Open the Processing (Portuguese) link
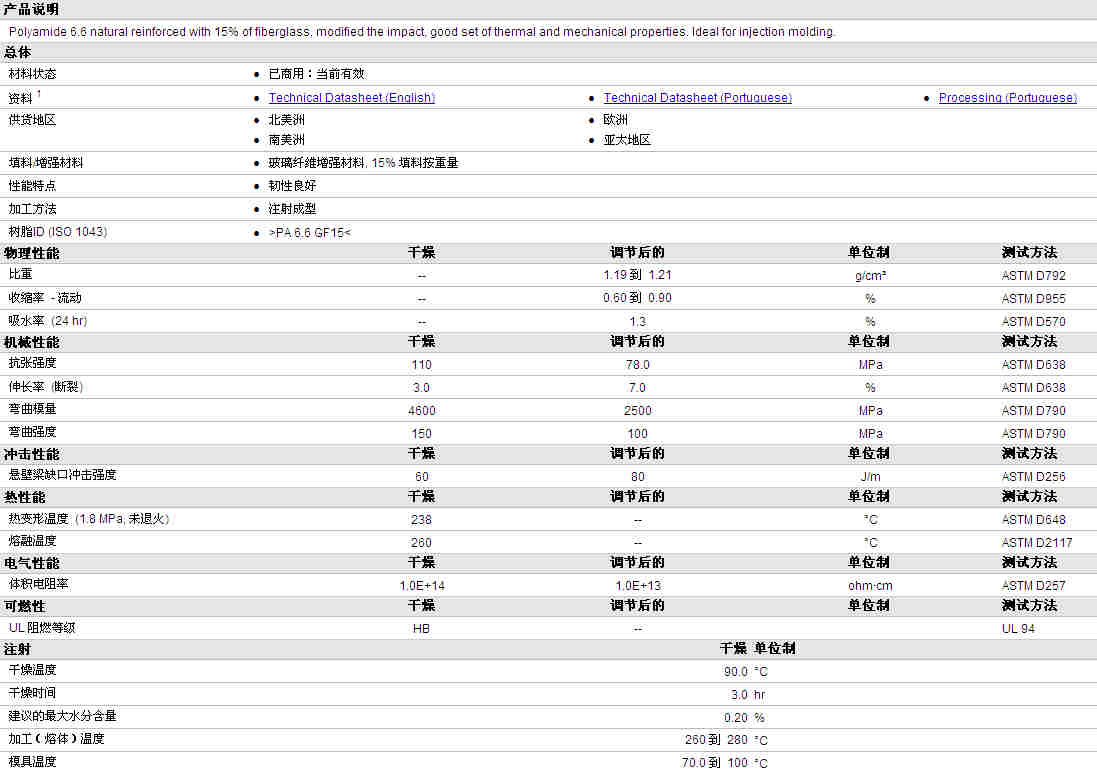 [1007, 98]
